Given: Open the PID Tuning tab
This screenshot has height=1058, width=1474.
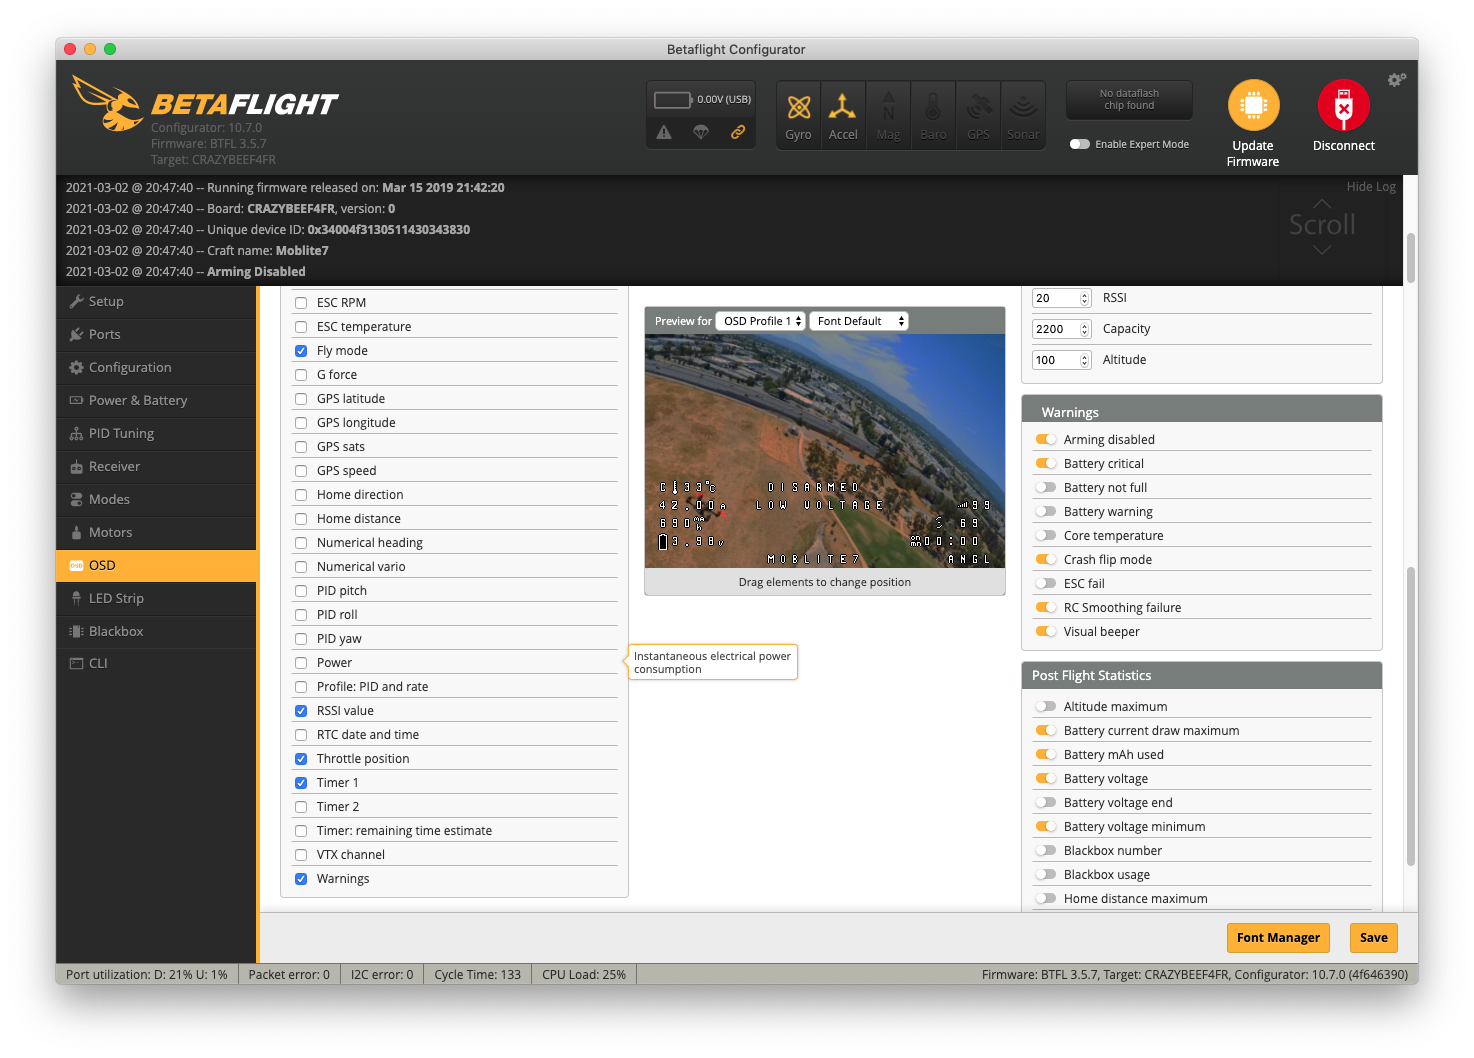Looking at the screenshot, I should [x=157, y=433].
